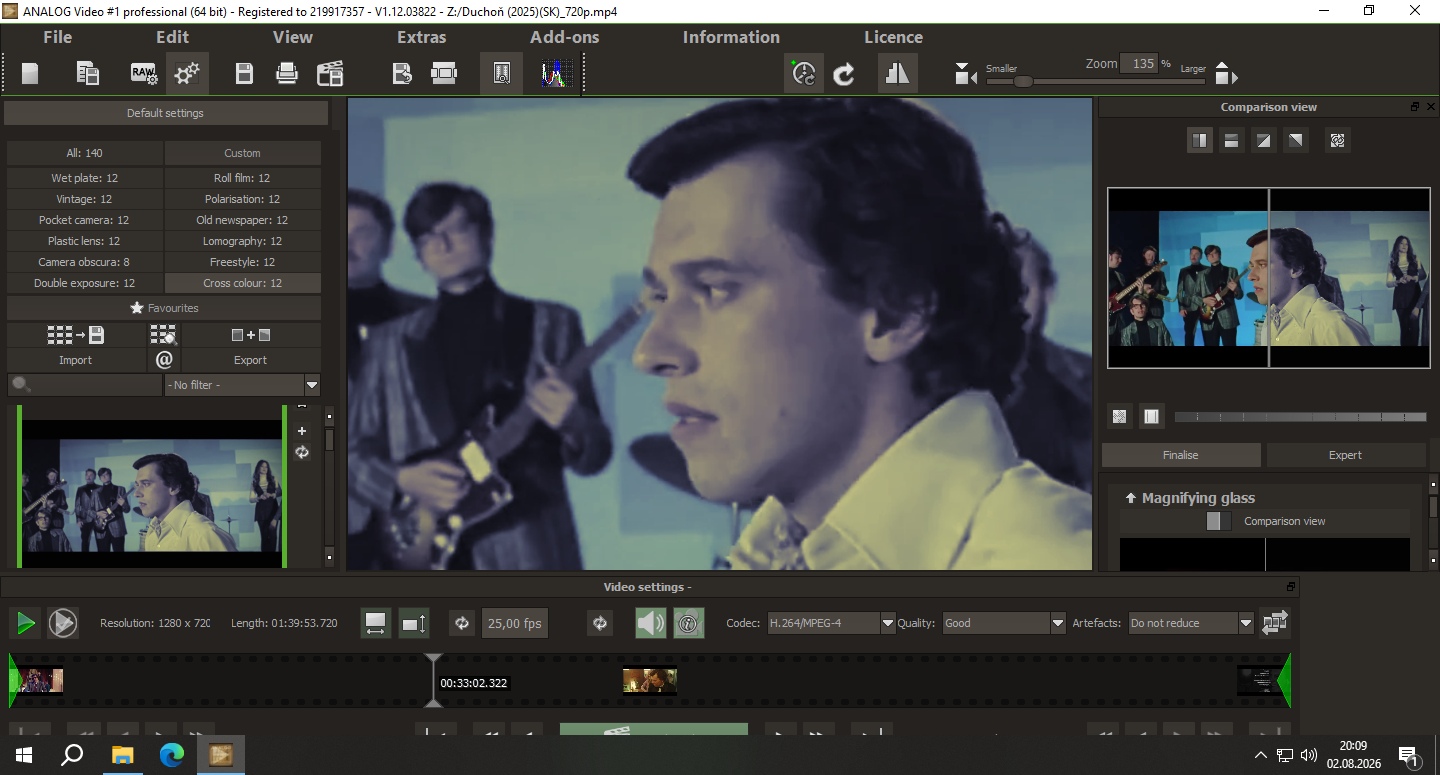Click the floppy disk save icon

244,73
